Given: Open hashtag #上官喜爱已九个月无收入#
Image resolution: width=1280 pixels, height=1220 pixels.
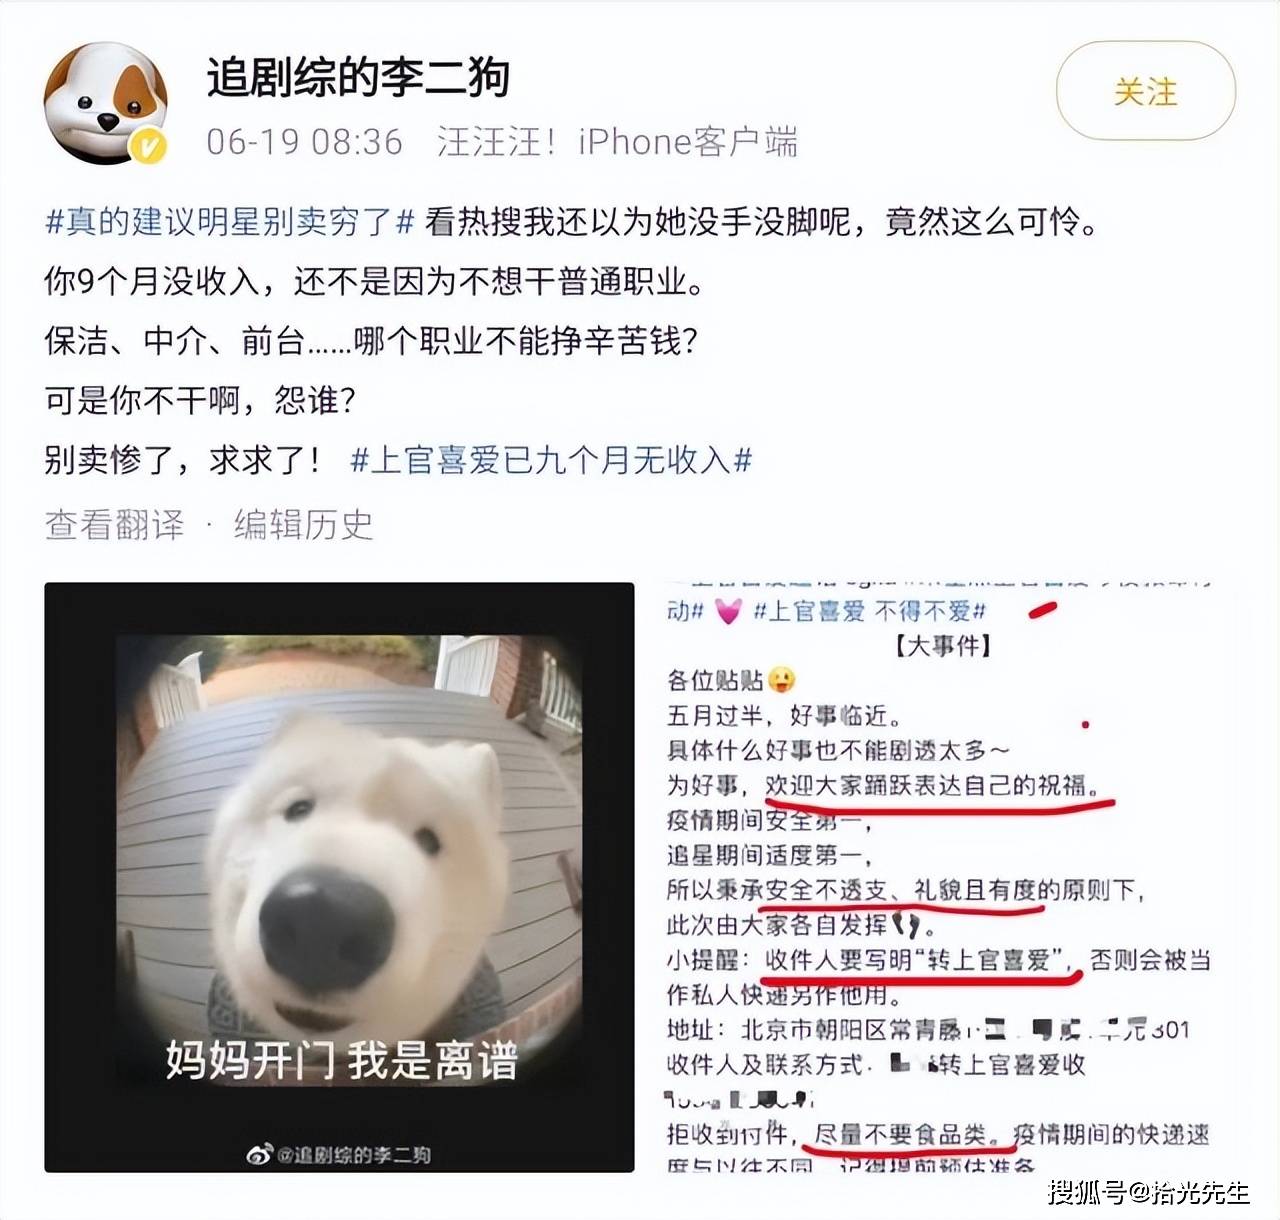Looking at the screenshot, I should 551,460.
